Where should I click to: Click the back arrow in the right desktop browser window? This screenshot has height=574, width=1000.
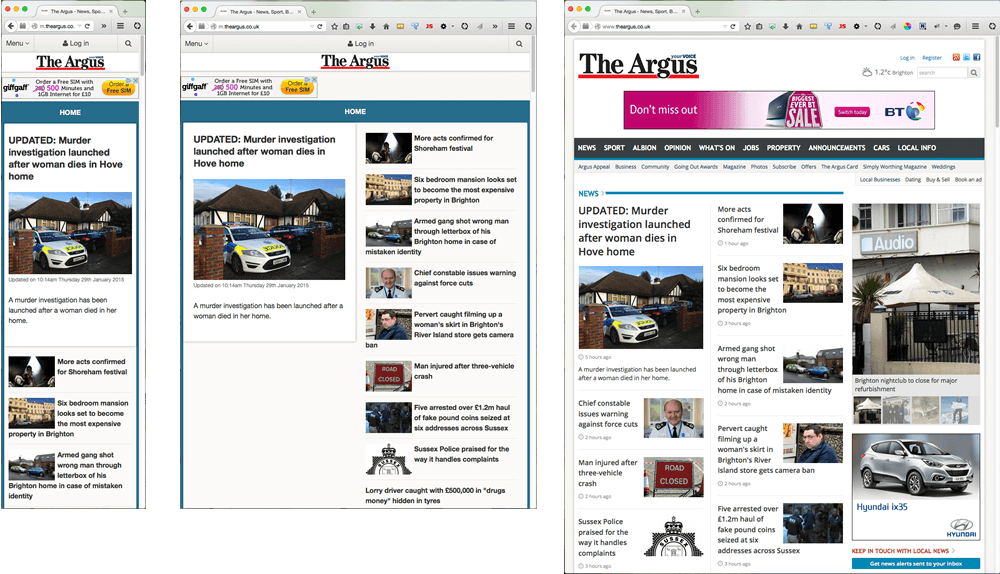tap(573, 26)
